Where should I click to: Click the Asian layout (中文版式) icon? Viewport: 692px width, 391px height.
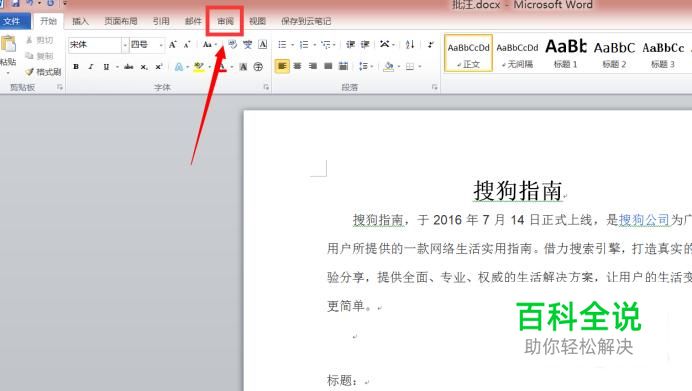(x=385, y=45)
